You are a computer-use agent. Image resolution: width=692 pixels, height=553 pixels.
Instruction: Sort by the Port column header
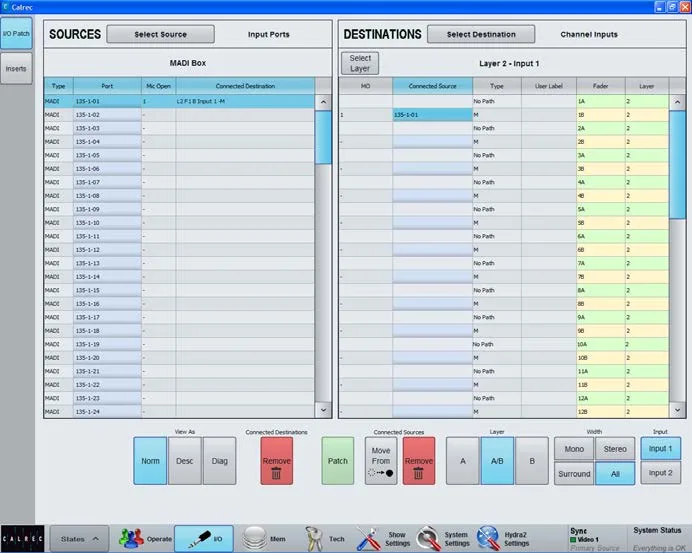point(107,86)
